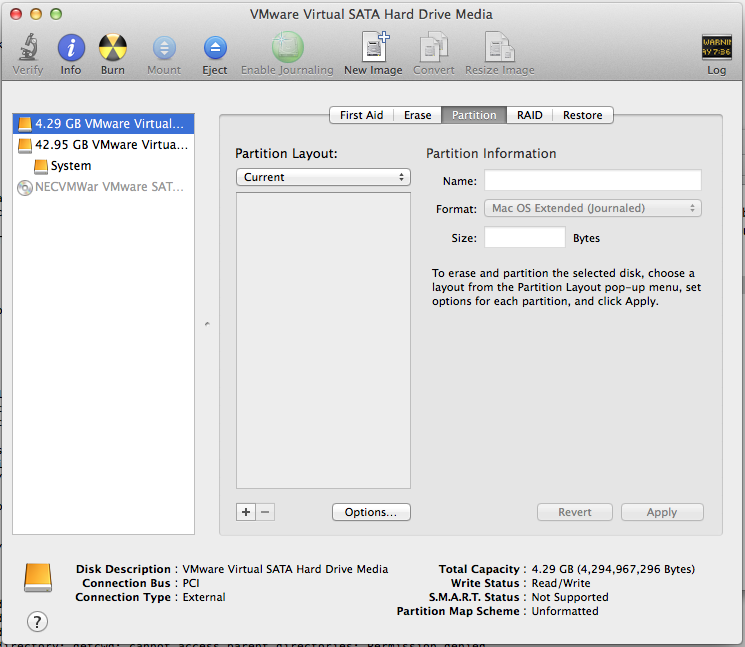745x647 pixels.
Task: Click the empty partition layout map
Action: coord(323,340)
